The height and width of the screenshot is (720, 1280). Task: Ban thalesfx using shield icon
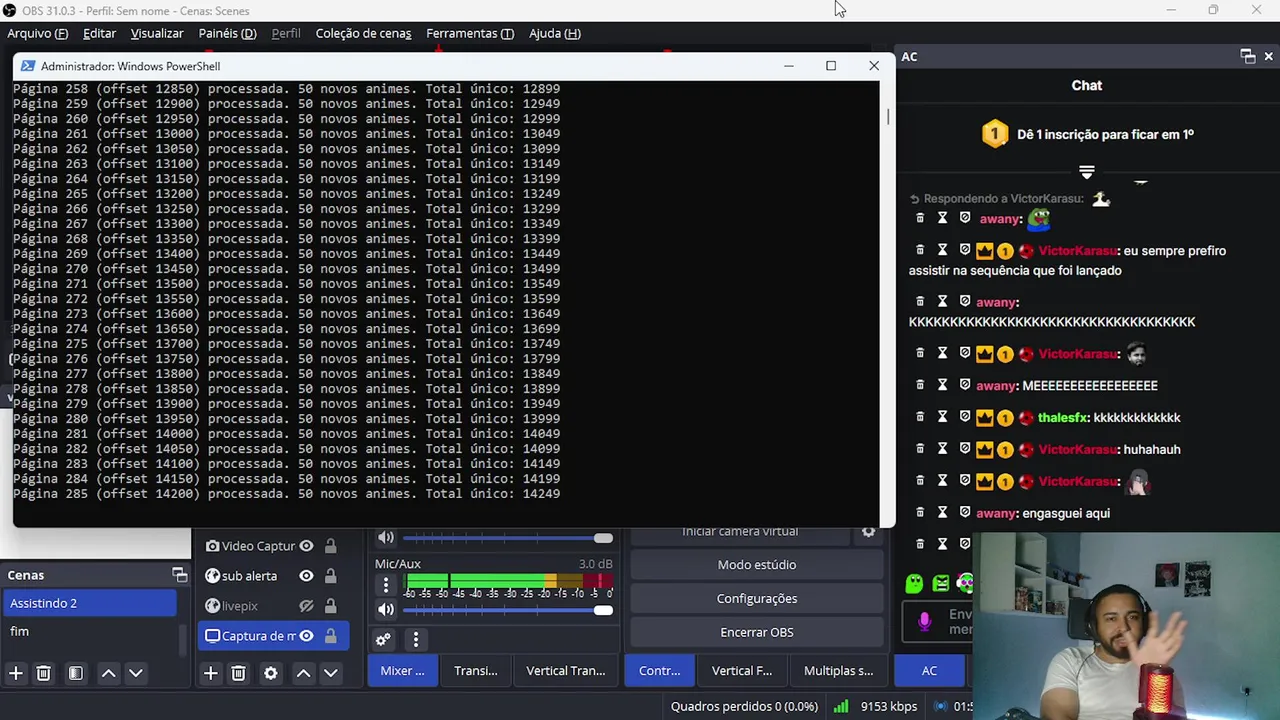pyautogui.click(x=965, y=417)
